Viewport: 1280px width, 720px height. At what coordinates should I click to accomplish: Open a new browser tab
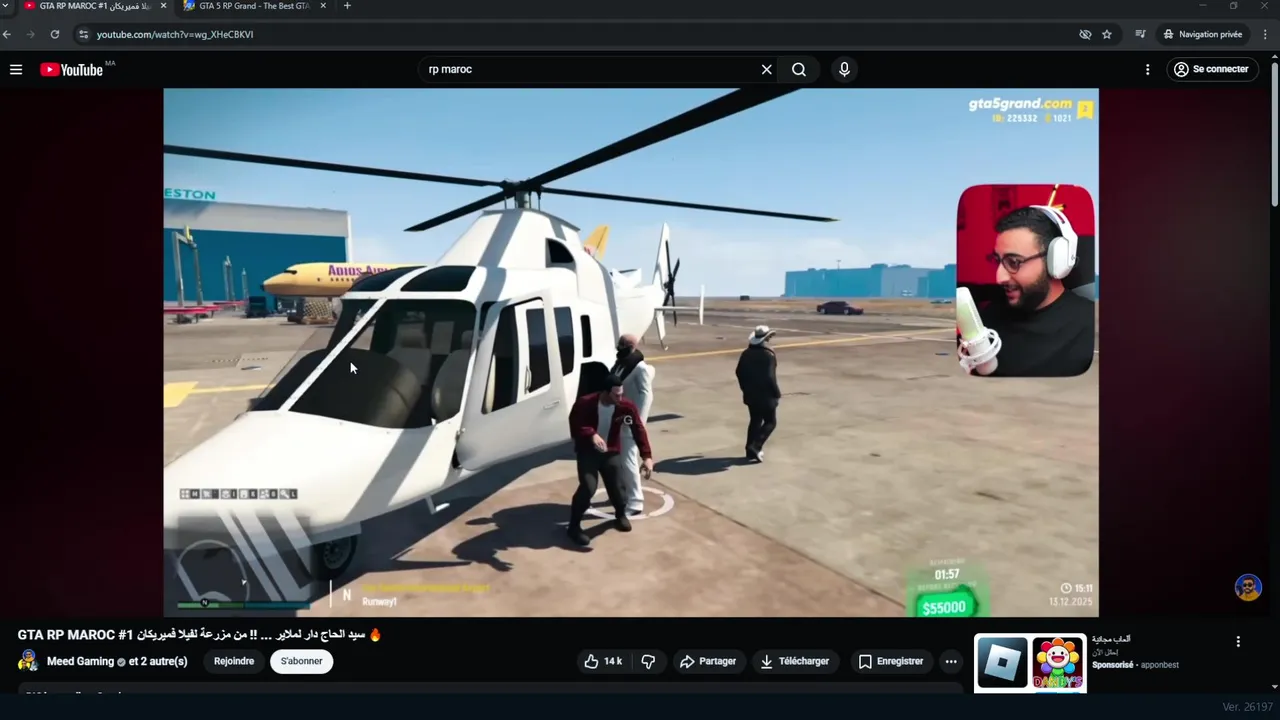[x=347, y=6]
